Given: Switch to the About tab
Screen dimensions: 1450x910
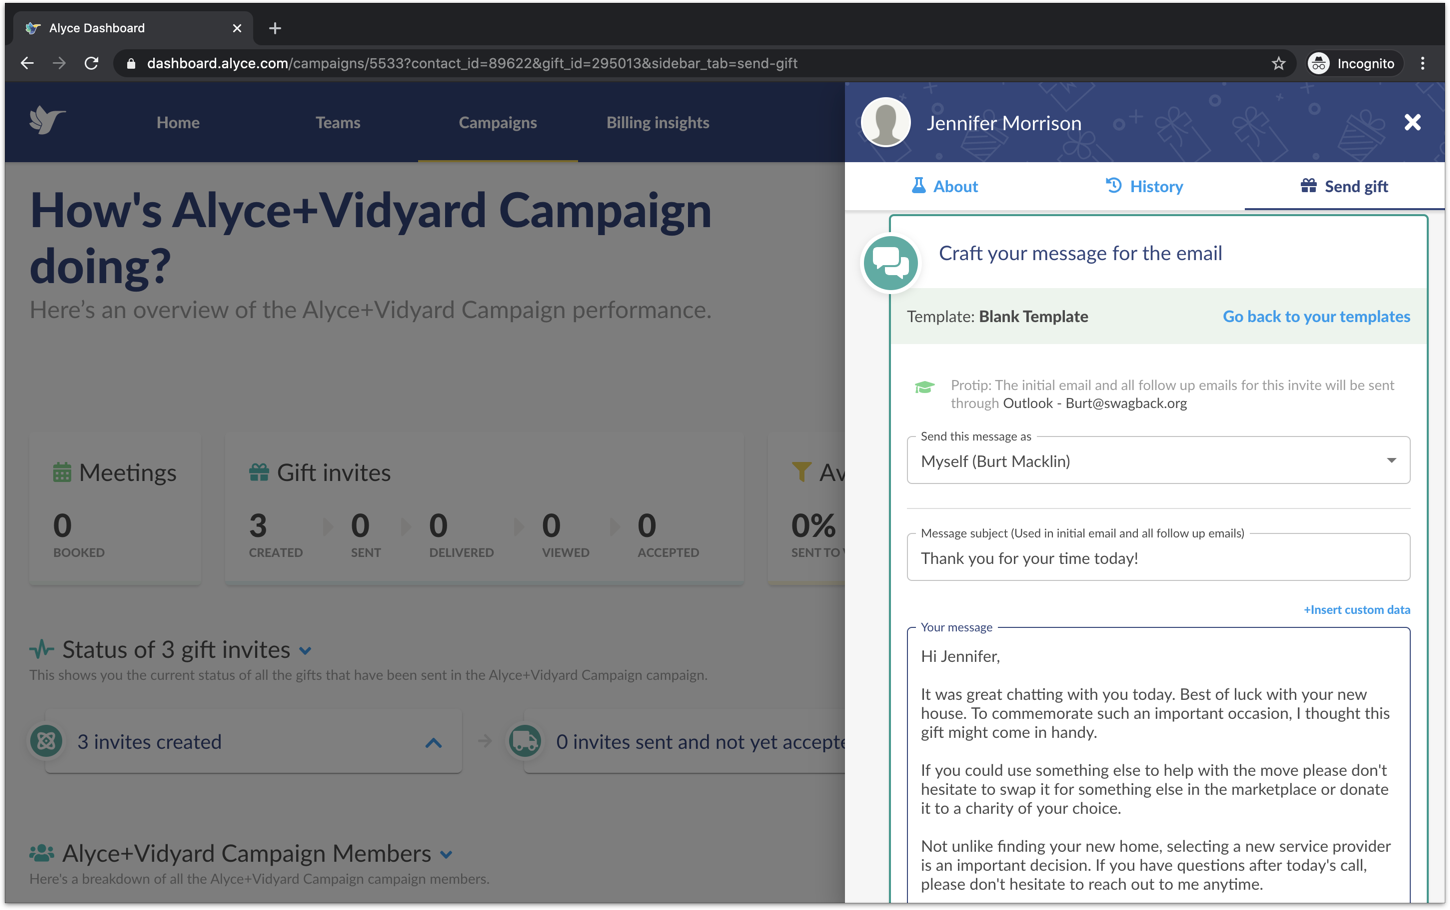Looking at the screenshot, I should [x=945, y=186].
